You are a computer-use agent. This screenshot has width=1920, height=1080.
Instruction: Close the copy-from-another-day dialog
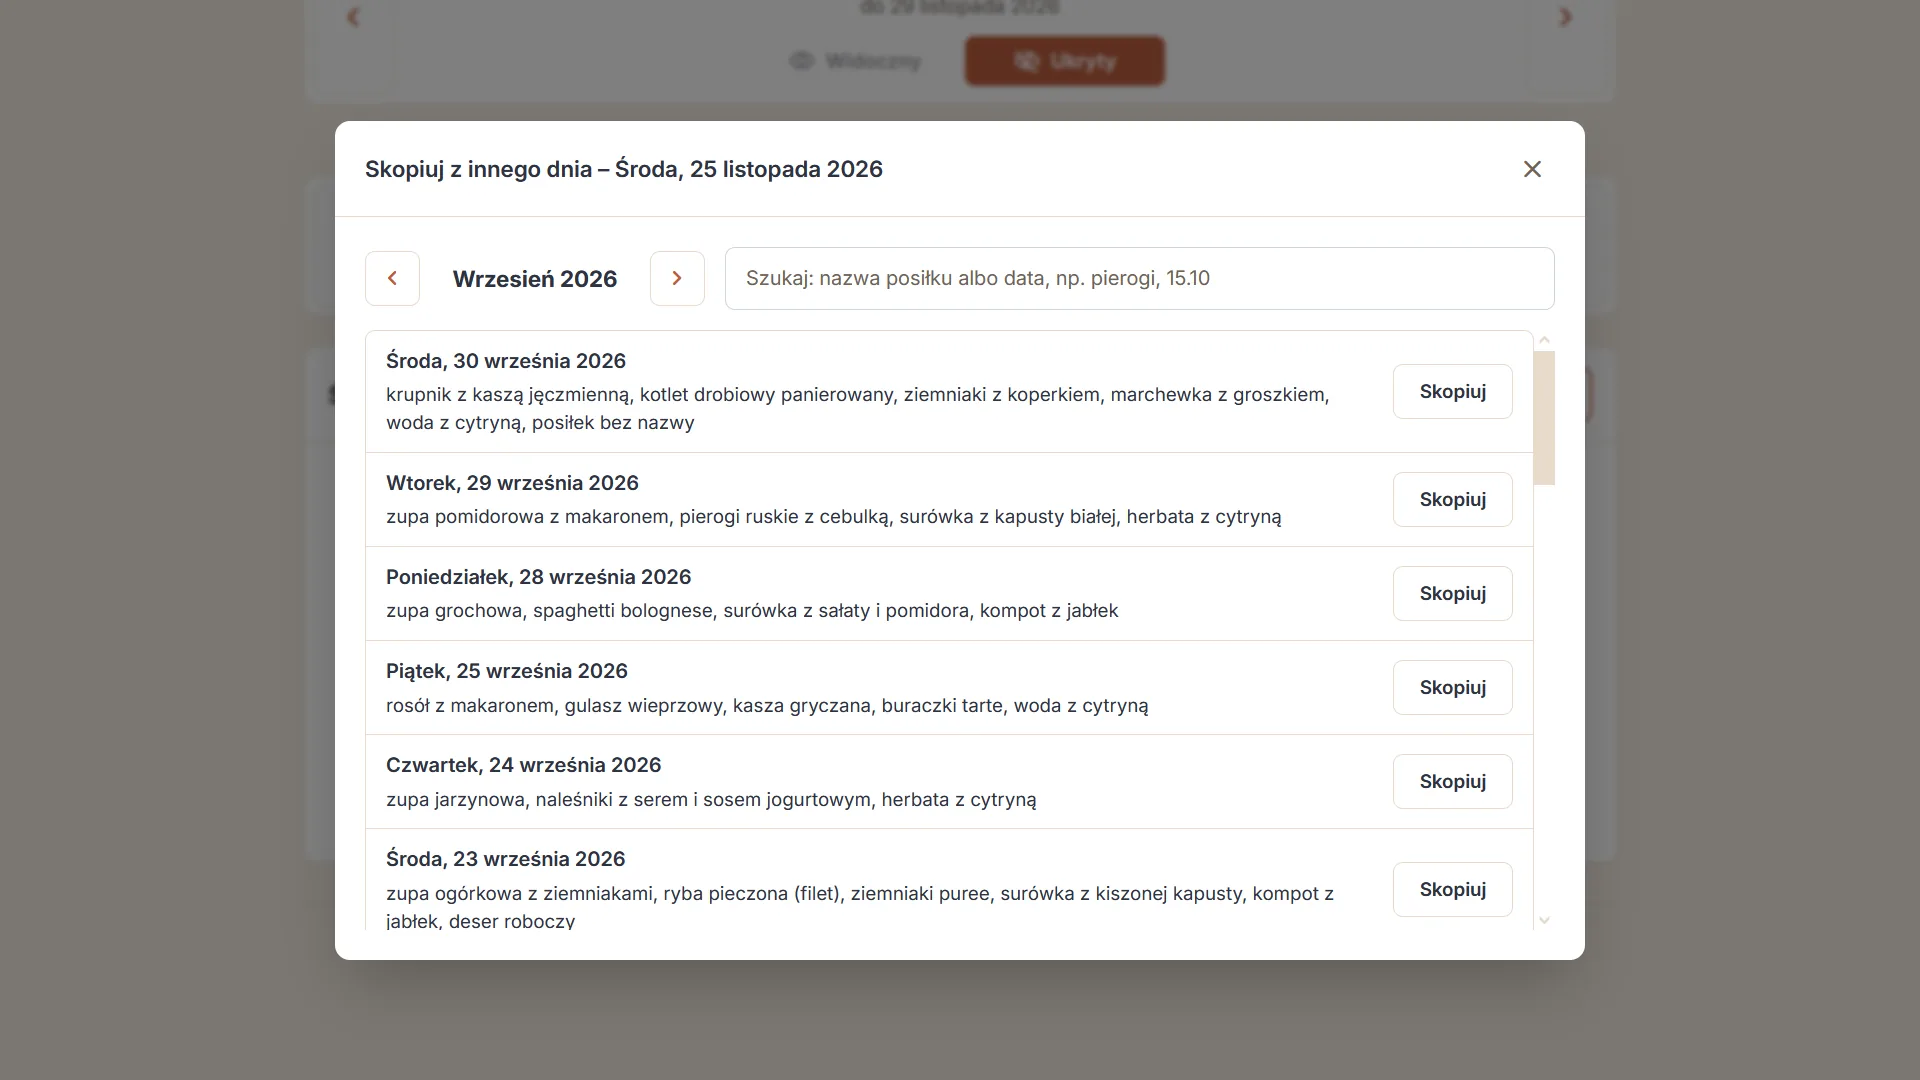tap(1532, 169)
